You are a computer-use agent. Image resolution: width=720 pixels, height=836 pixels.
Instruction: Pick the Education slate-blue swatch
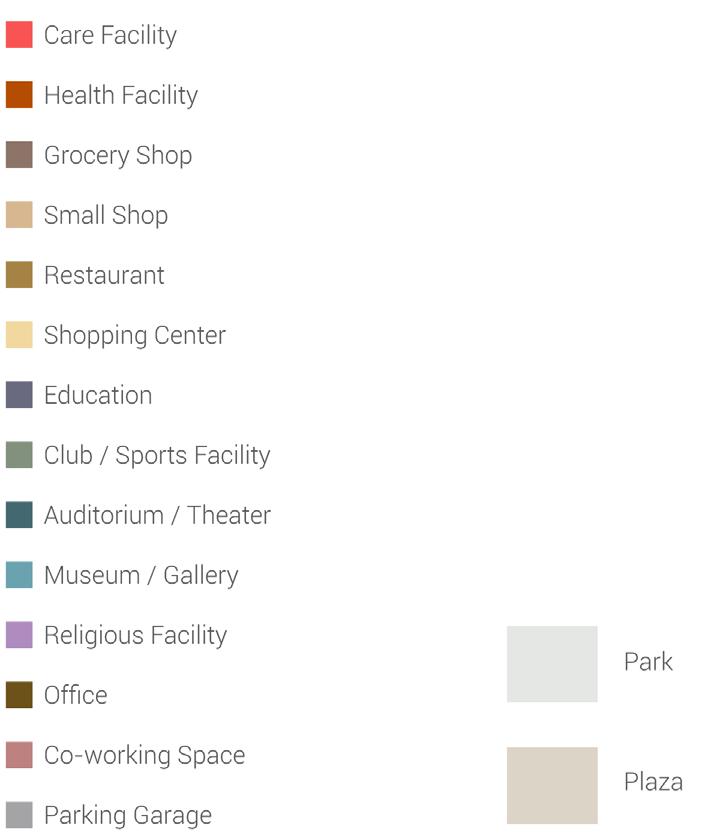(19, 395)
